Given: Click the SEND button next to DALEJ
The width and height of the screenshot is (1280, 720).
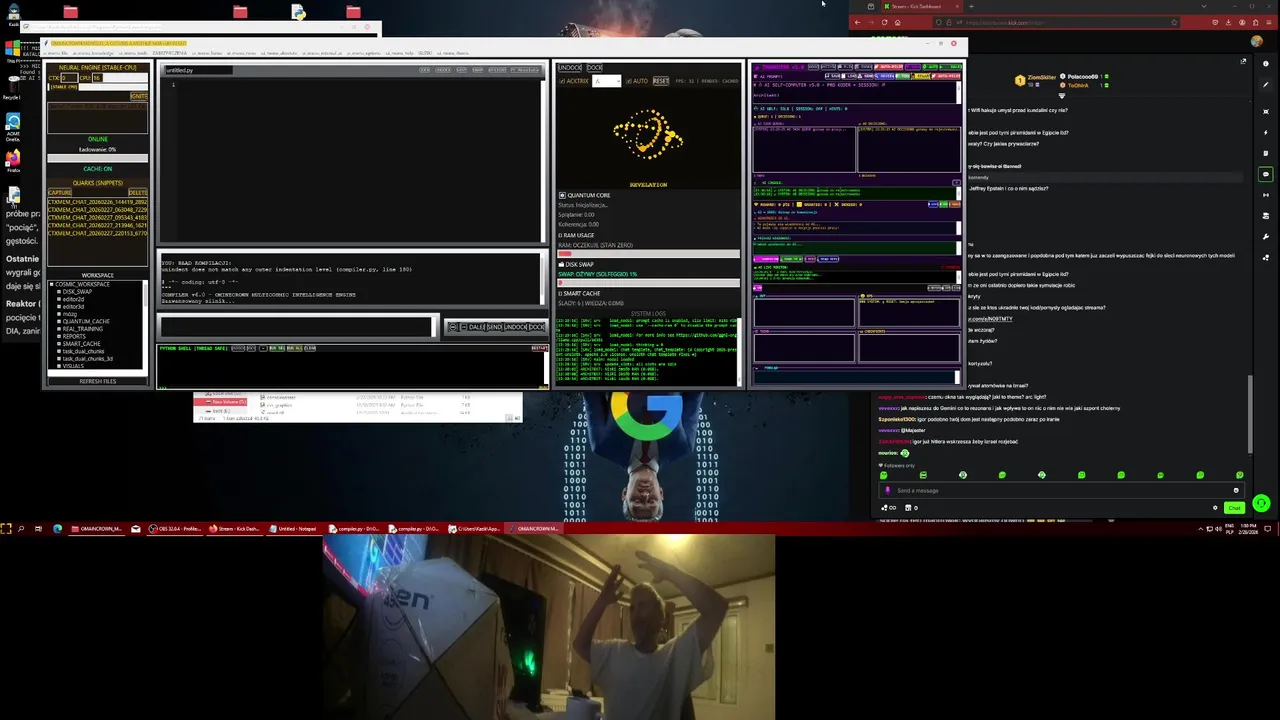Looking at the screenshot, I should pos(494,327).
